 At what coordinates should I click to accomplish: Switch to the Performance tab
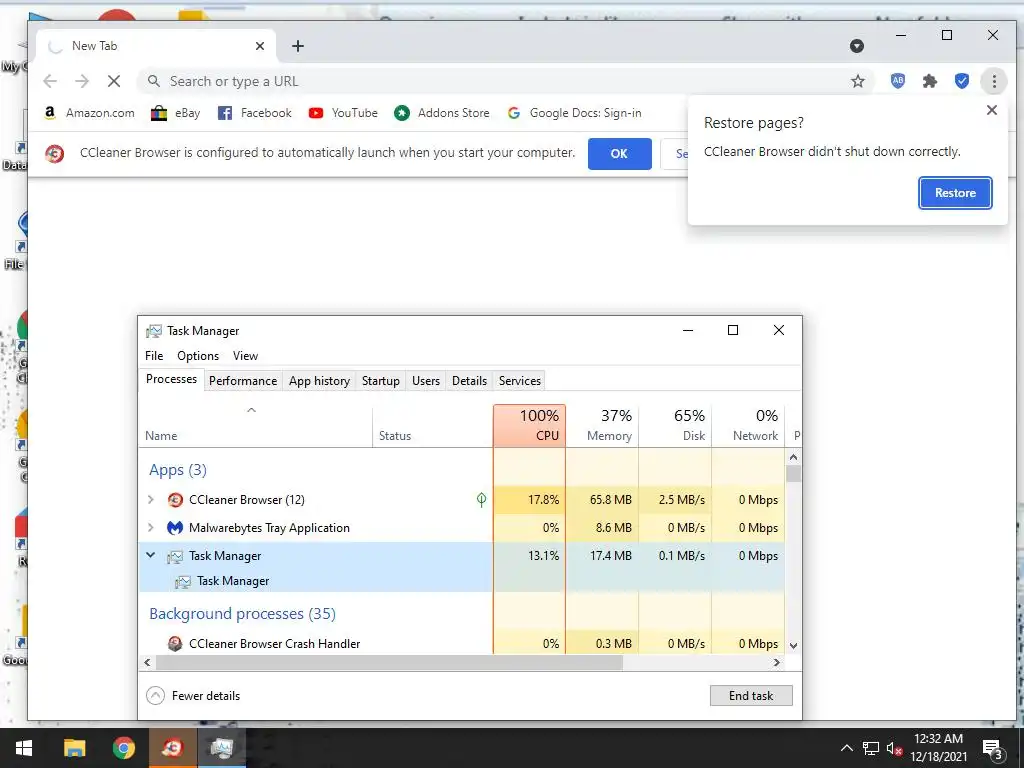click(243, 381)
